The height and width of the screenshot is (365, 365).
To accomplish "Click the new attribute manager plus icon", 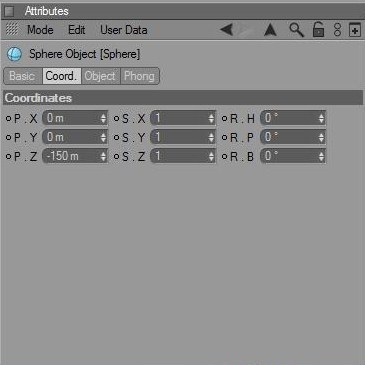I will click(x=355, y=30).
